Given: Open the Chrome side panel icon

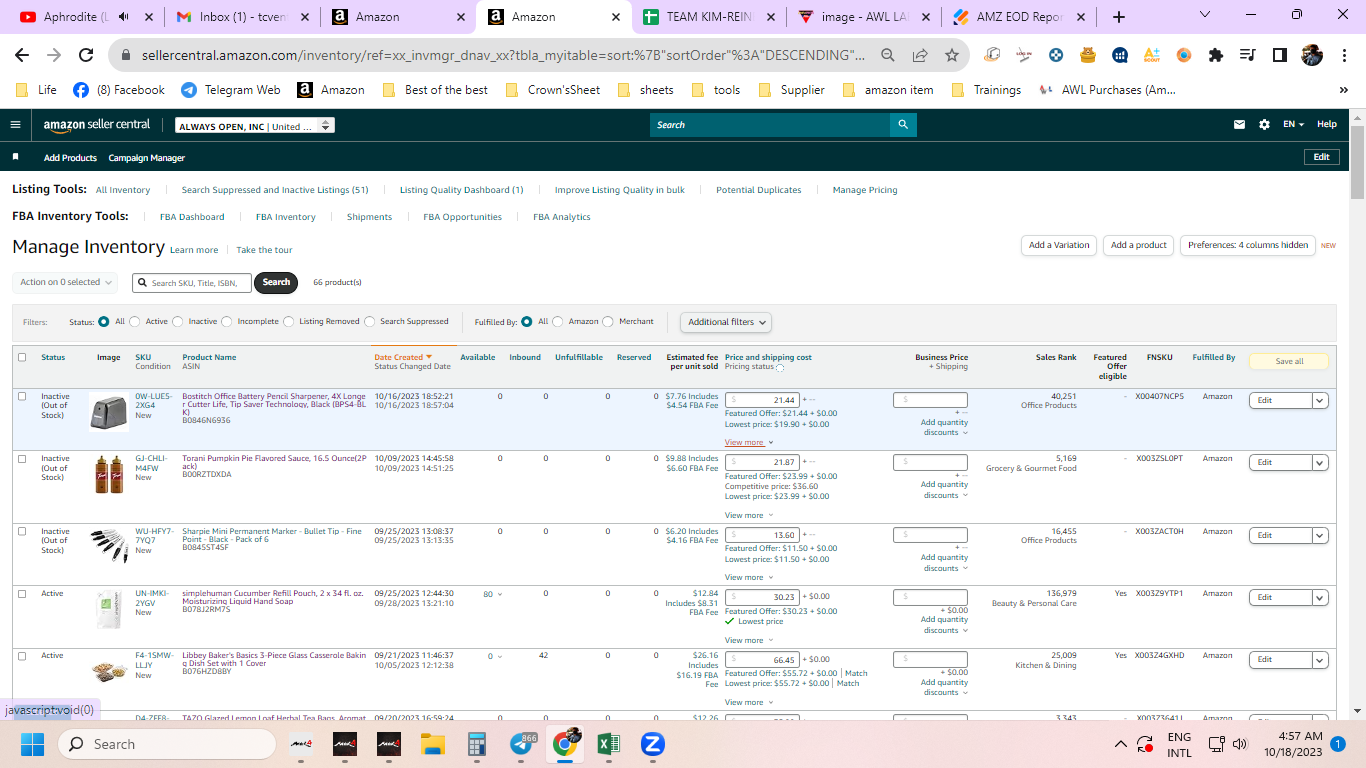Looking at the screenshot, I should 1279,56.
